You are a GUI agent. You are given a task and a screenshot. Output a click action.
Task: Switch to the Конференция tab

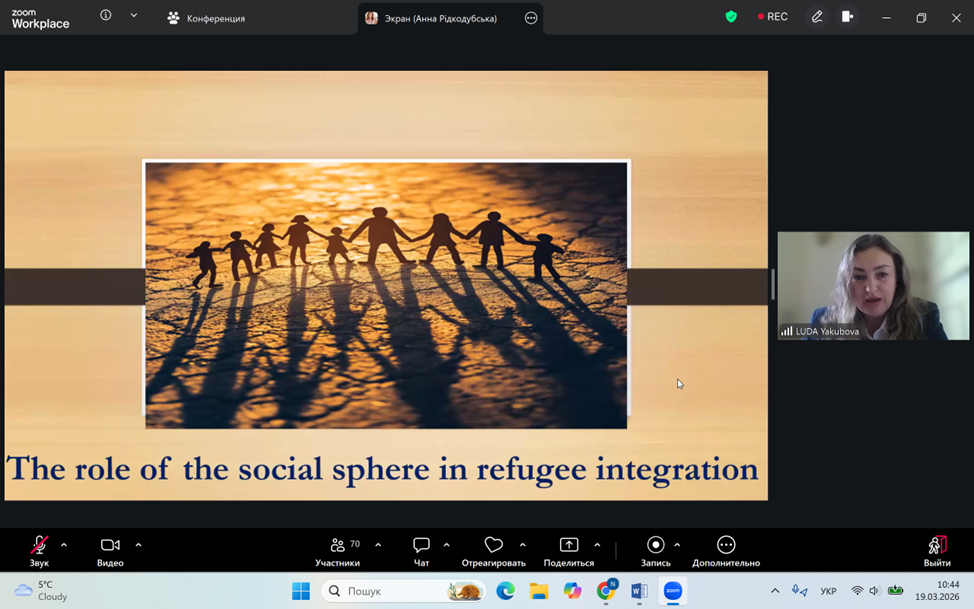[x=206, y=18]
